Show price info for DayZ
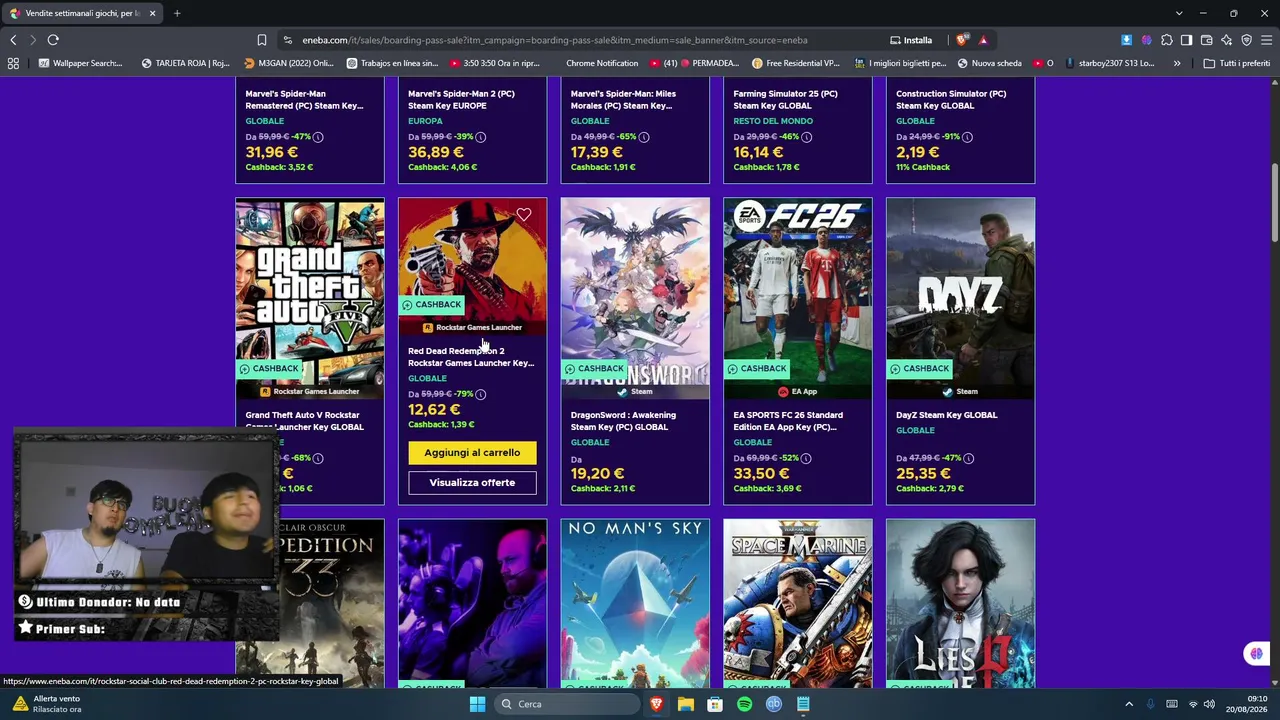1280x720 pixels. [968, 458]
